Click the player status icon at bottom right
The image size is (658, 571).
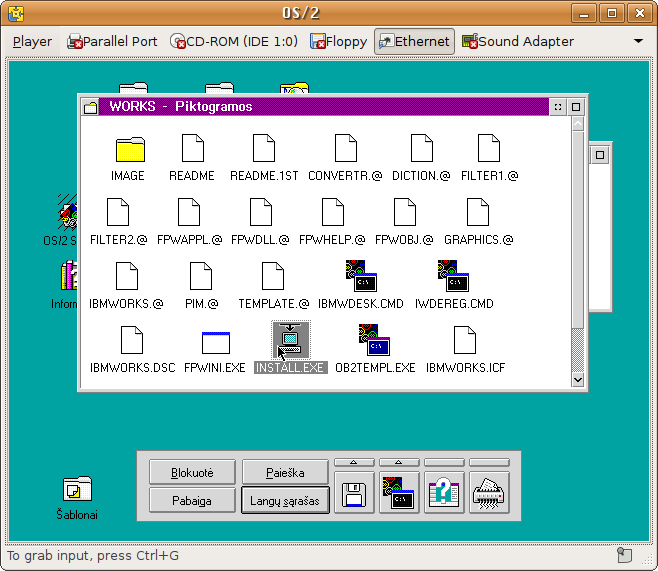click(x=624, y=555)
